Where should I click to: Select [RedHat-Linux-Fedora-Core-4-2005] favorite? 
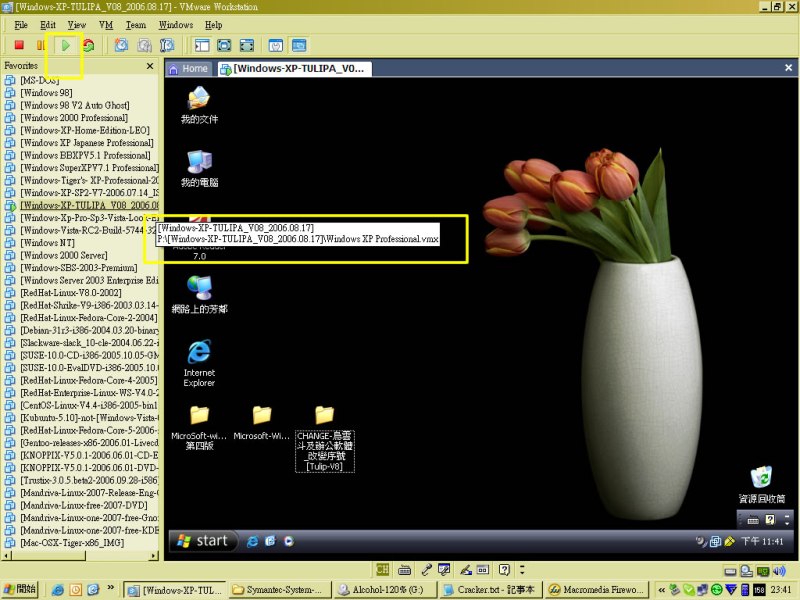click(x=89, y=380)
